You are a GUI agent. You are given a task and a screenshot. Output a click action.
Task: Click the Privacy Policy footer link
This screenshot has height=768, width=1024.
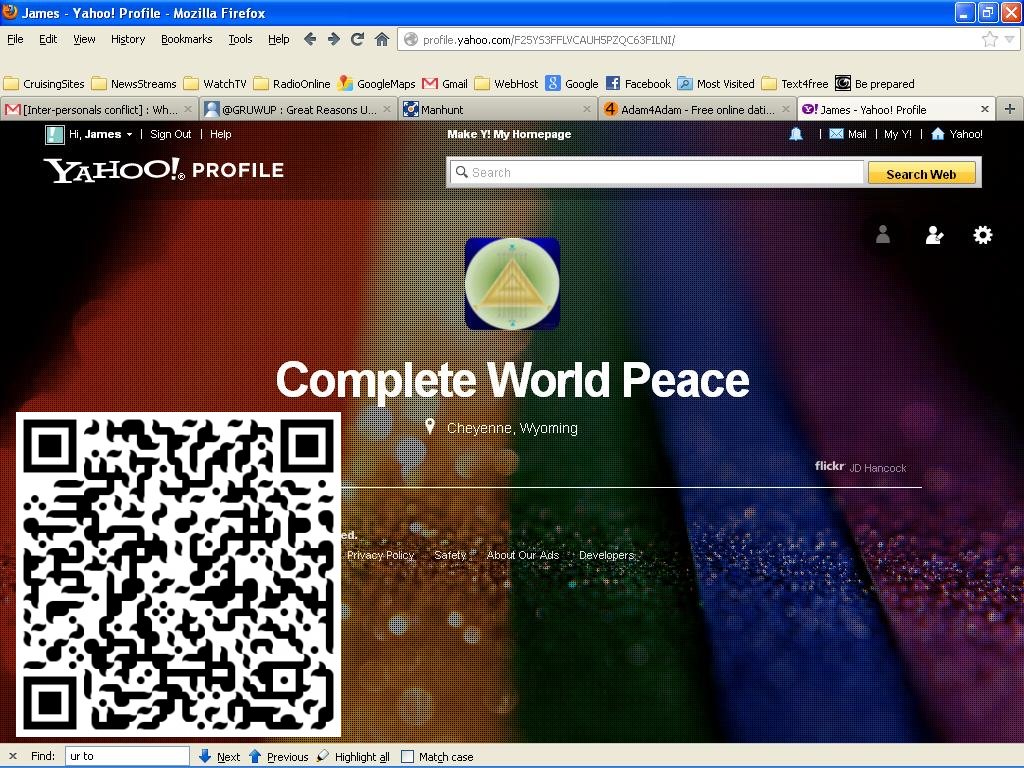[x=381, y=555]
